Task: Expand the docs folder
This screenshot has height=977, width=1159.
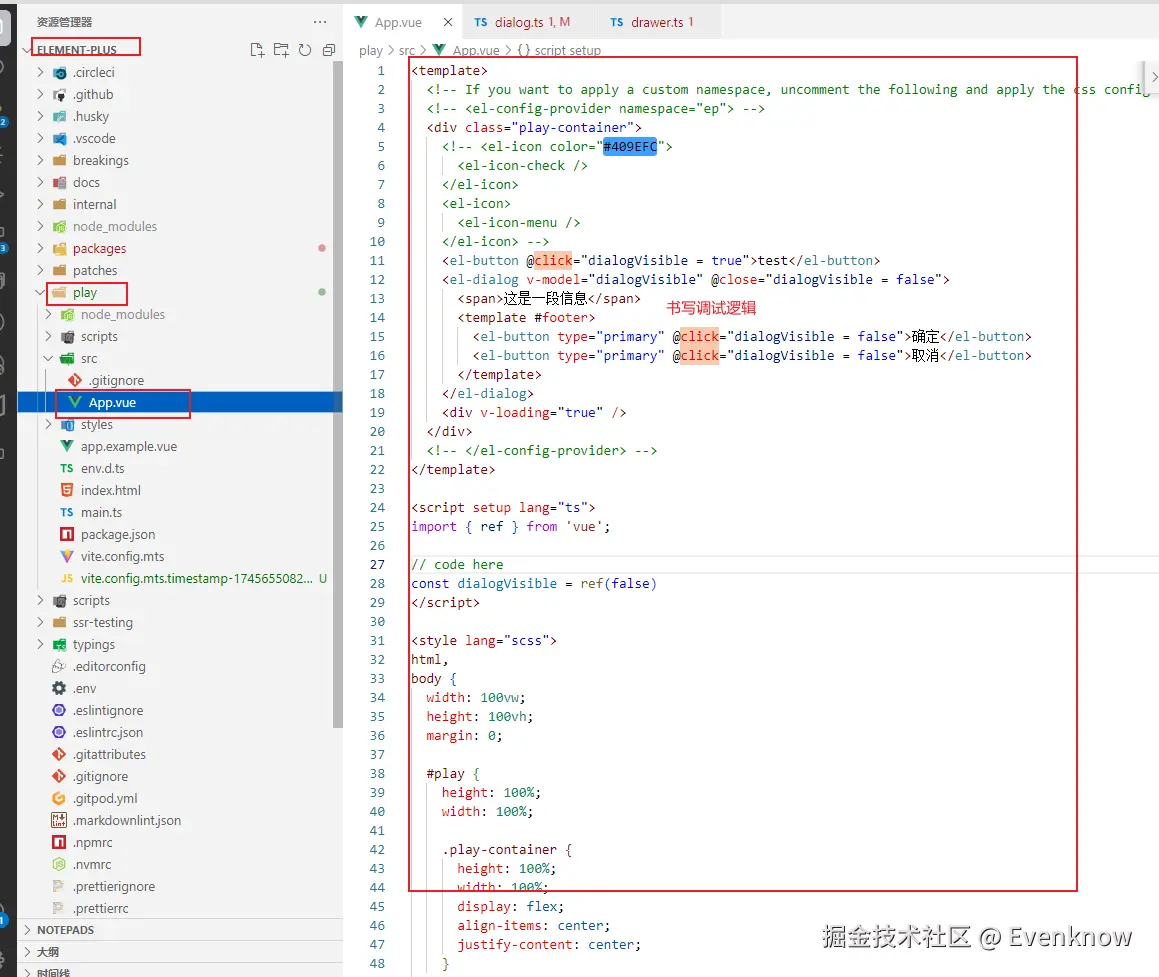Action: click(41, 183)
